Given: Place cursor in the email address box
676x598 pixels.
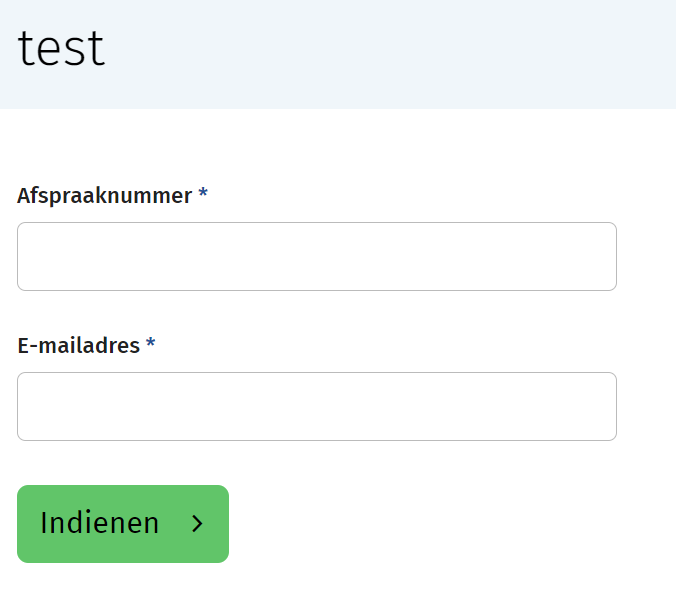Looking at the screenshot, I should (x=316, y=407).
